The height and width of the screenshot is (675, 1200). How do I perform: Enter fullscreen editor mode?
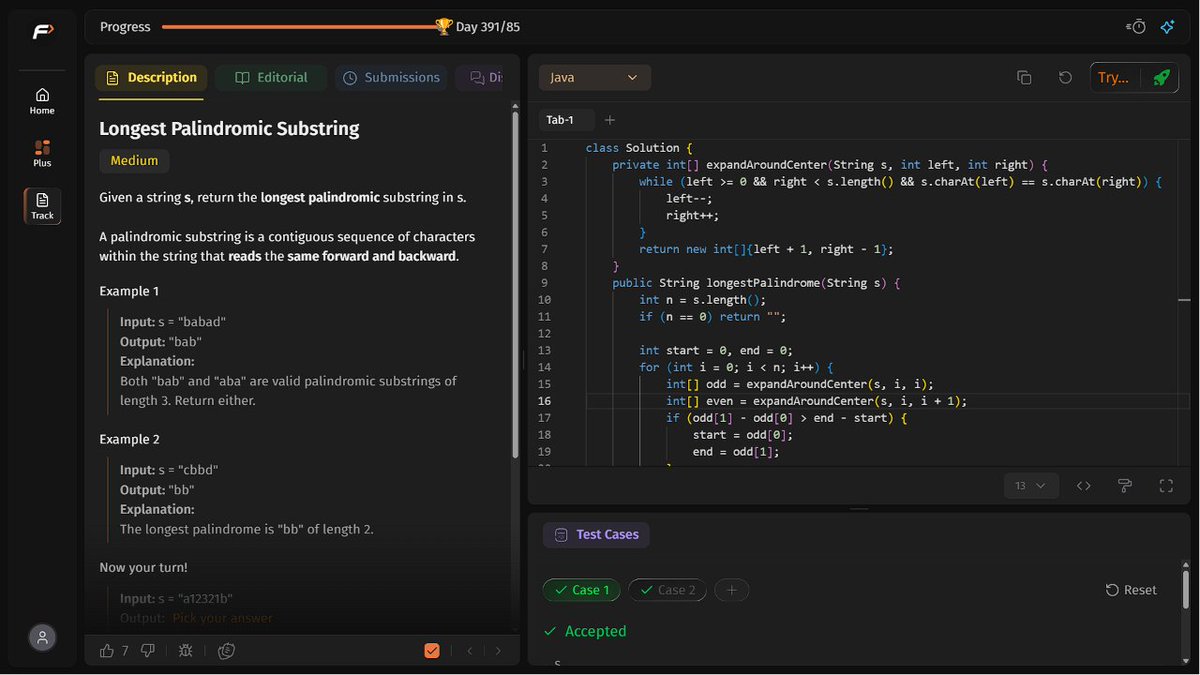1166,486
